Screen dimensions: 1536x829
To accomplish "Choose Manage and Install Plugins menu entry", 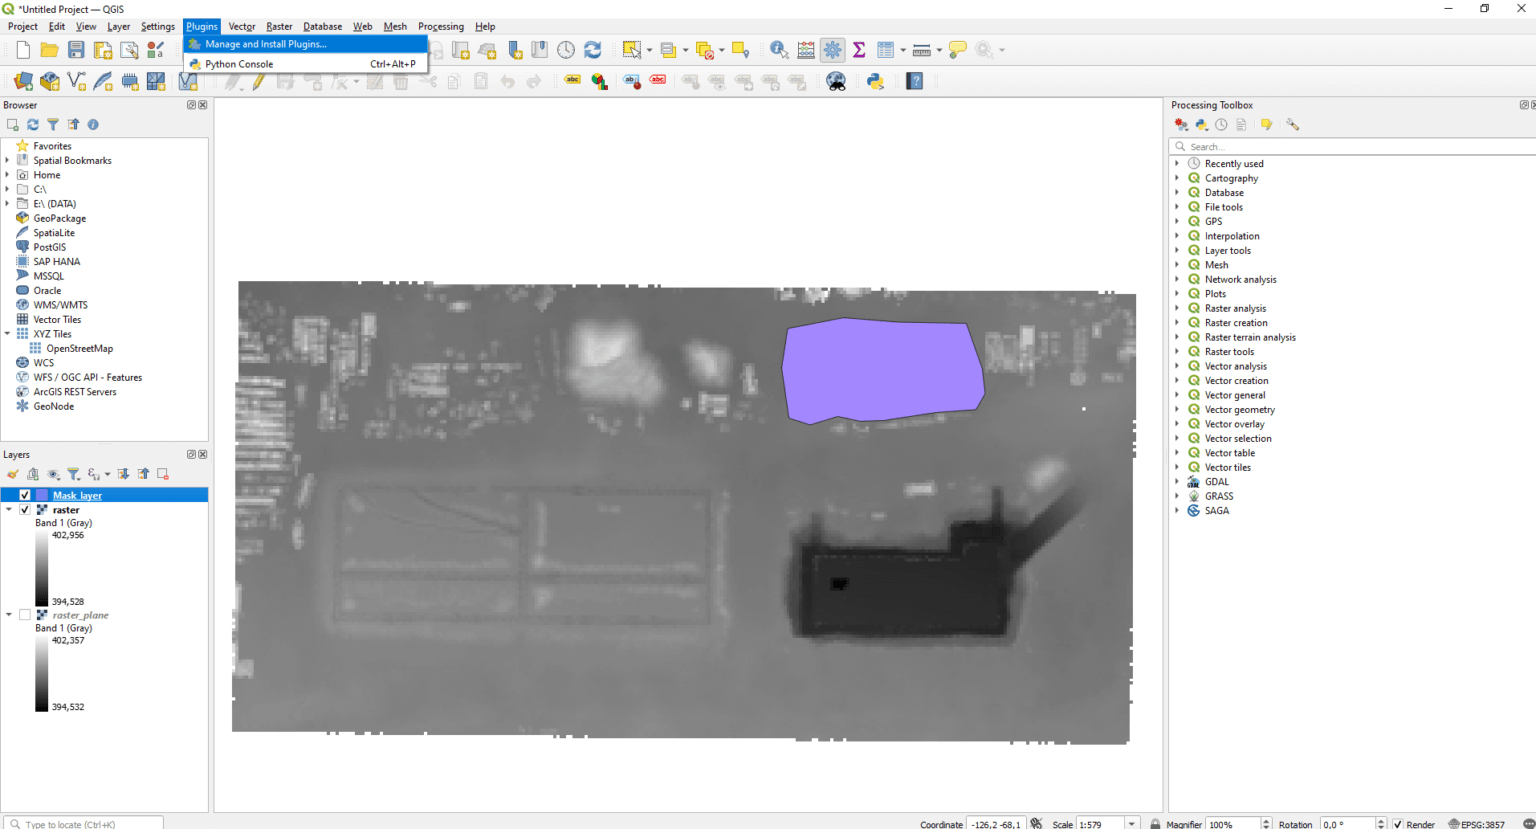I will pyautogui.click(x=266, y=44).
